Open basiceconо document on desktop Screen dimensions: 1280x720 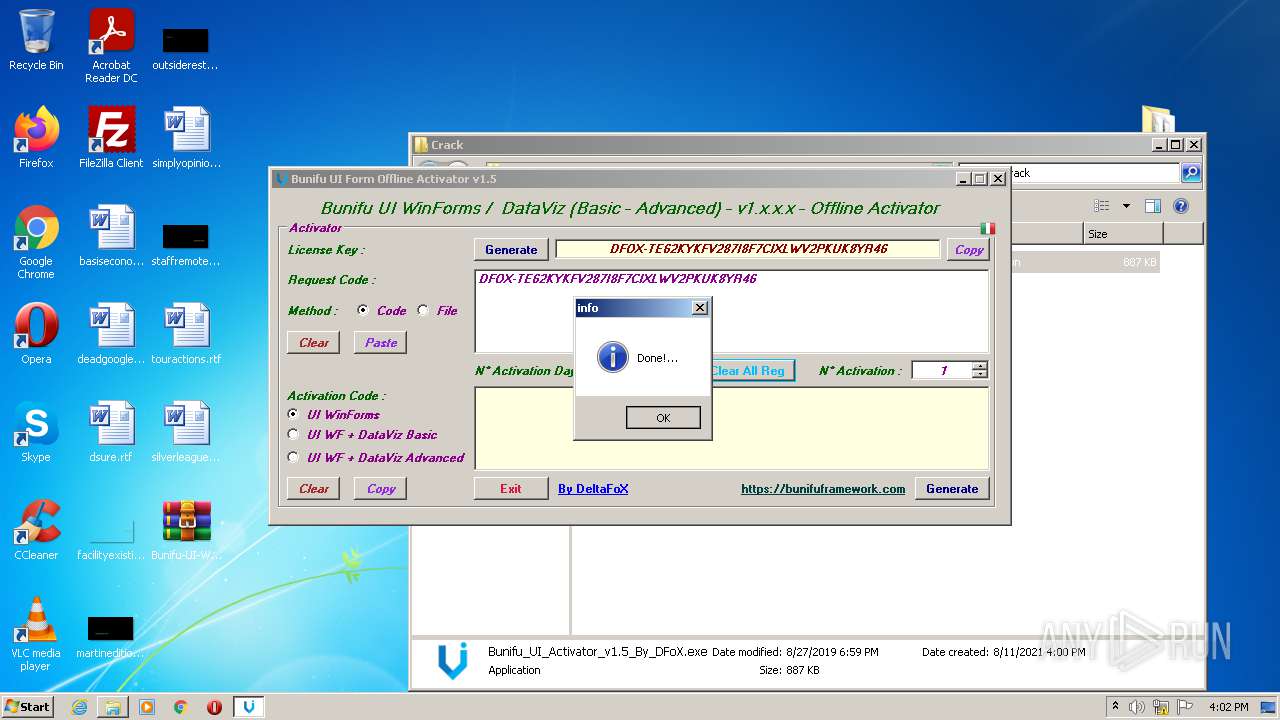(x=111, y=236)
